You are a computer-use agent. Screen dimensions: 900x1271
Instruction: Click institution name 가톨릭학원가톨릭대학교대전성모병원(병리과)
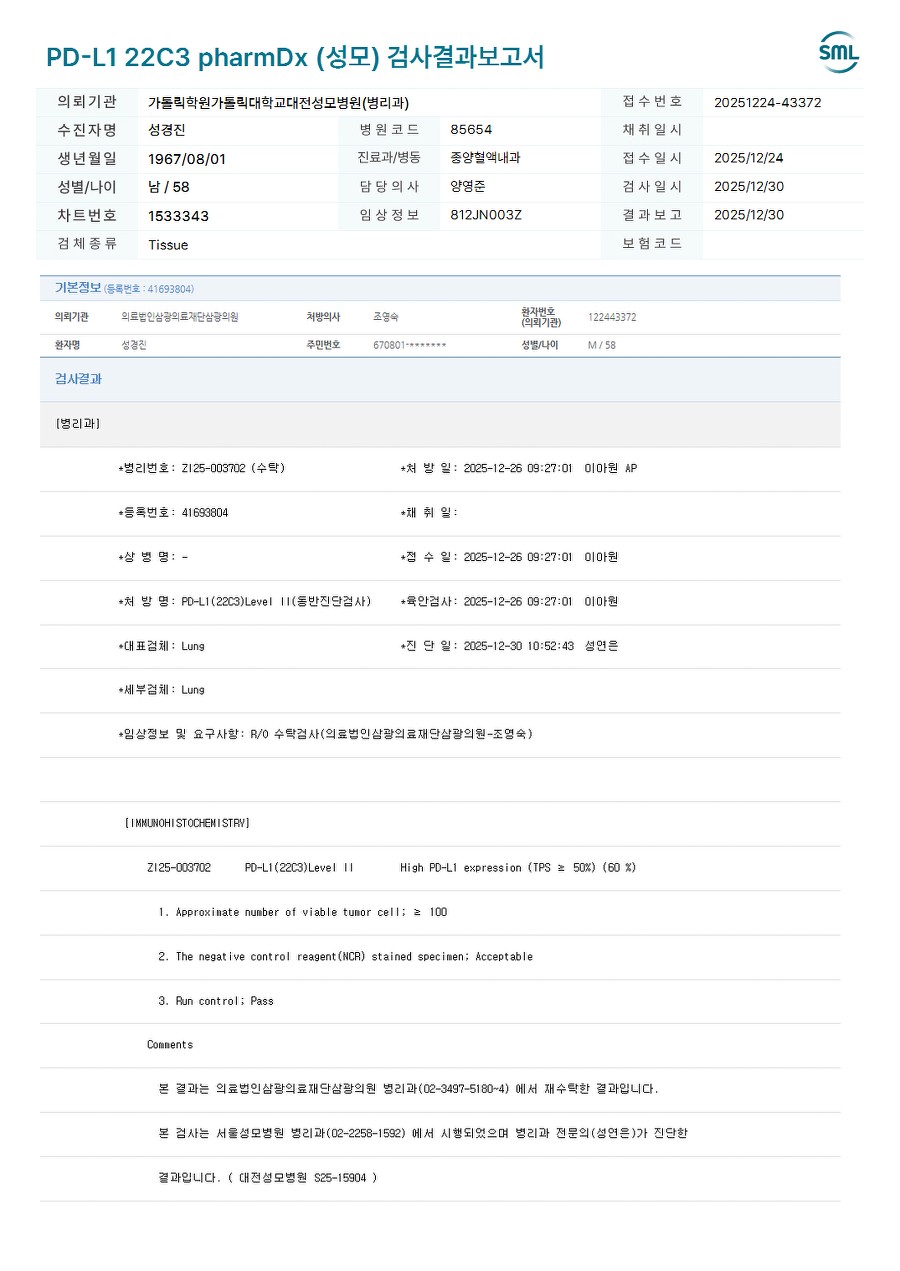pyautogui.click(x=279, y=103)
